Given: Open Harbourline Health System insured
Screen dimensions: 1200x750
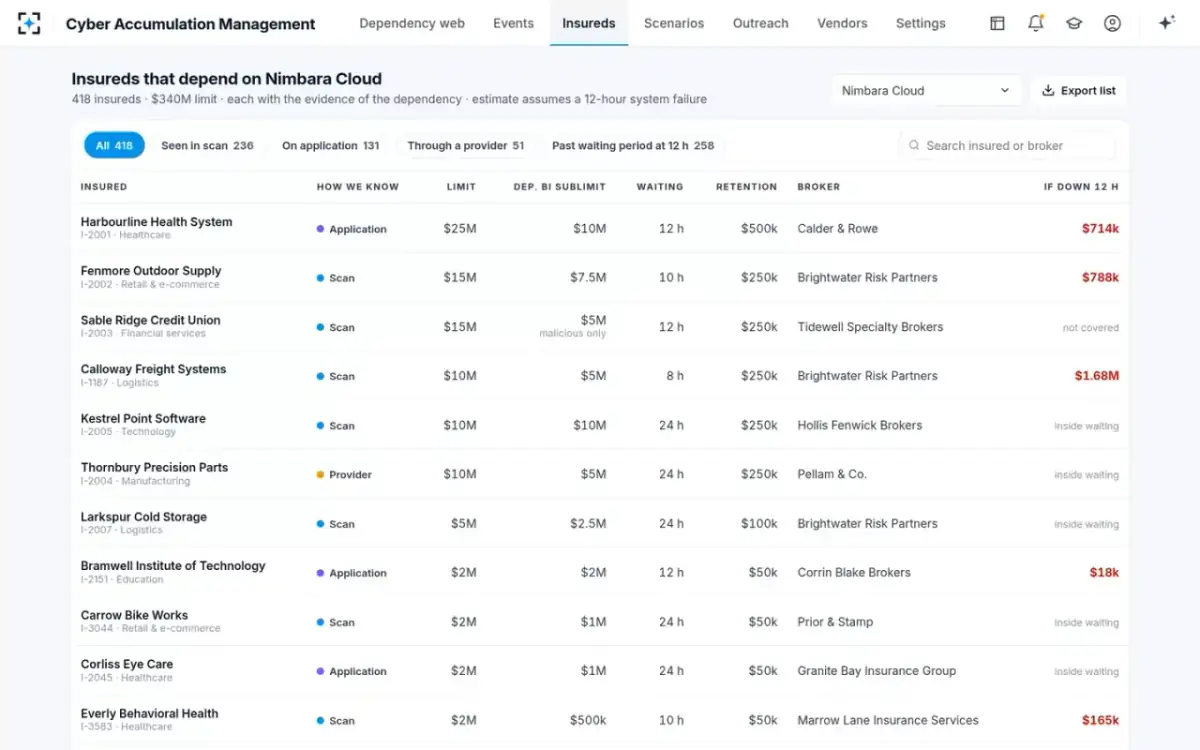Looking at the screenshot, I should pos(156,222).
